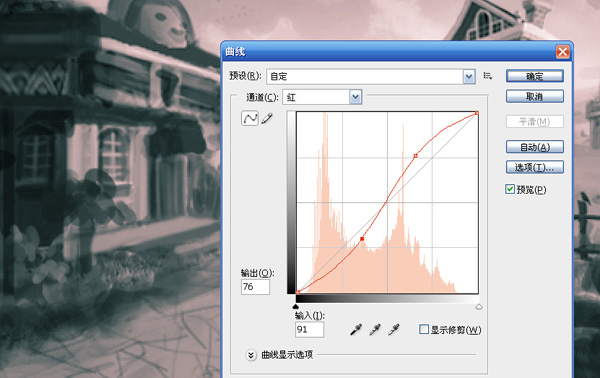Click the 自动 auto button

click(x=535, y=147)
